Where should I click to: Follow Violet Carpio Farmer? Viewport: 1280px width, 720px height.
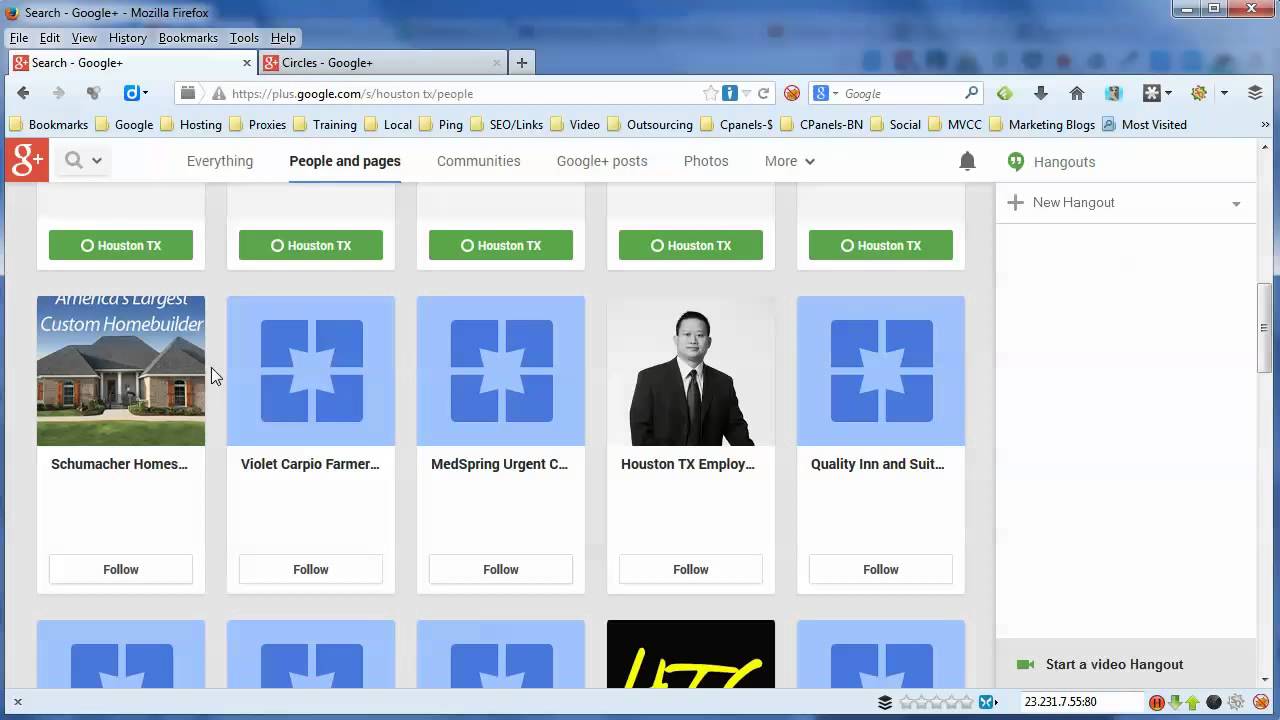coord(311,569)
